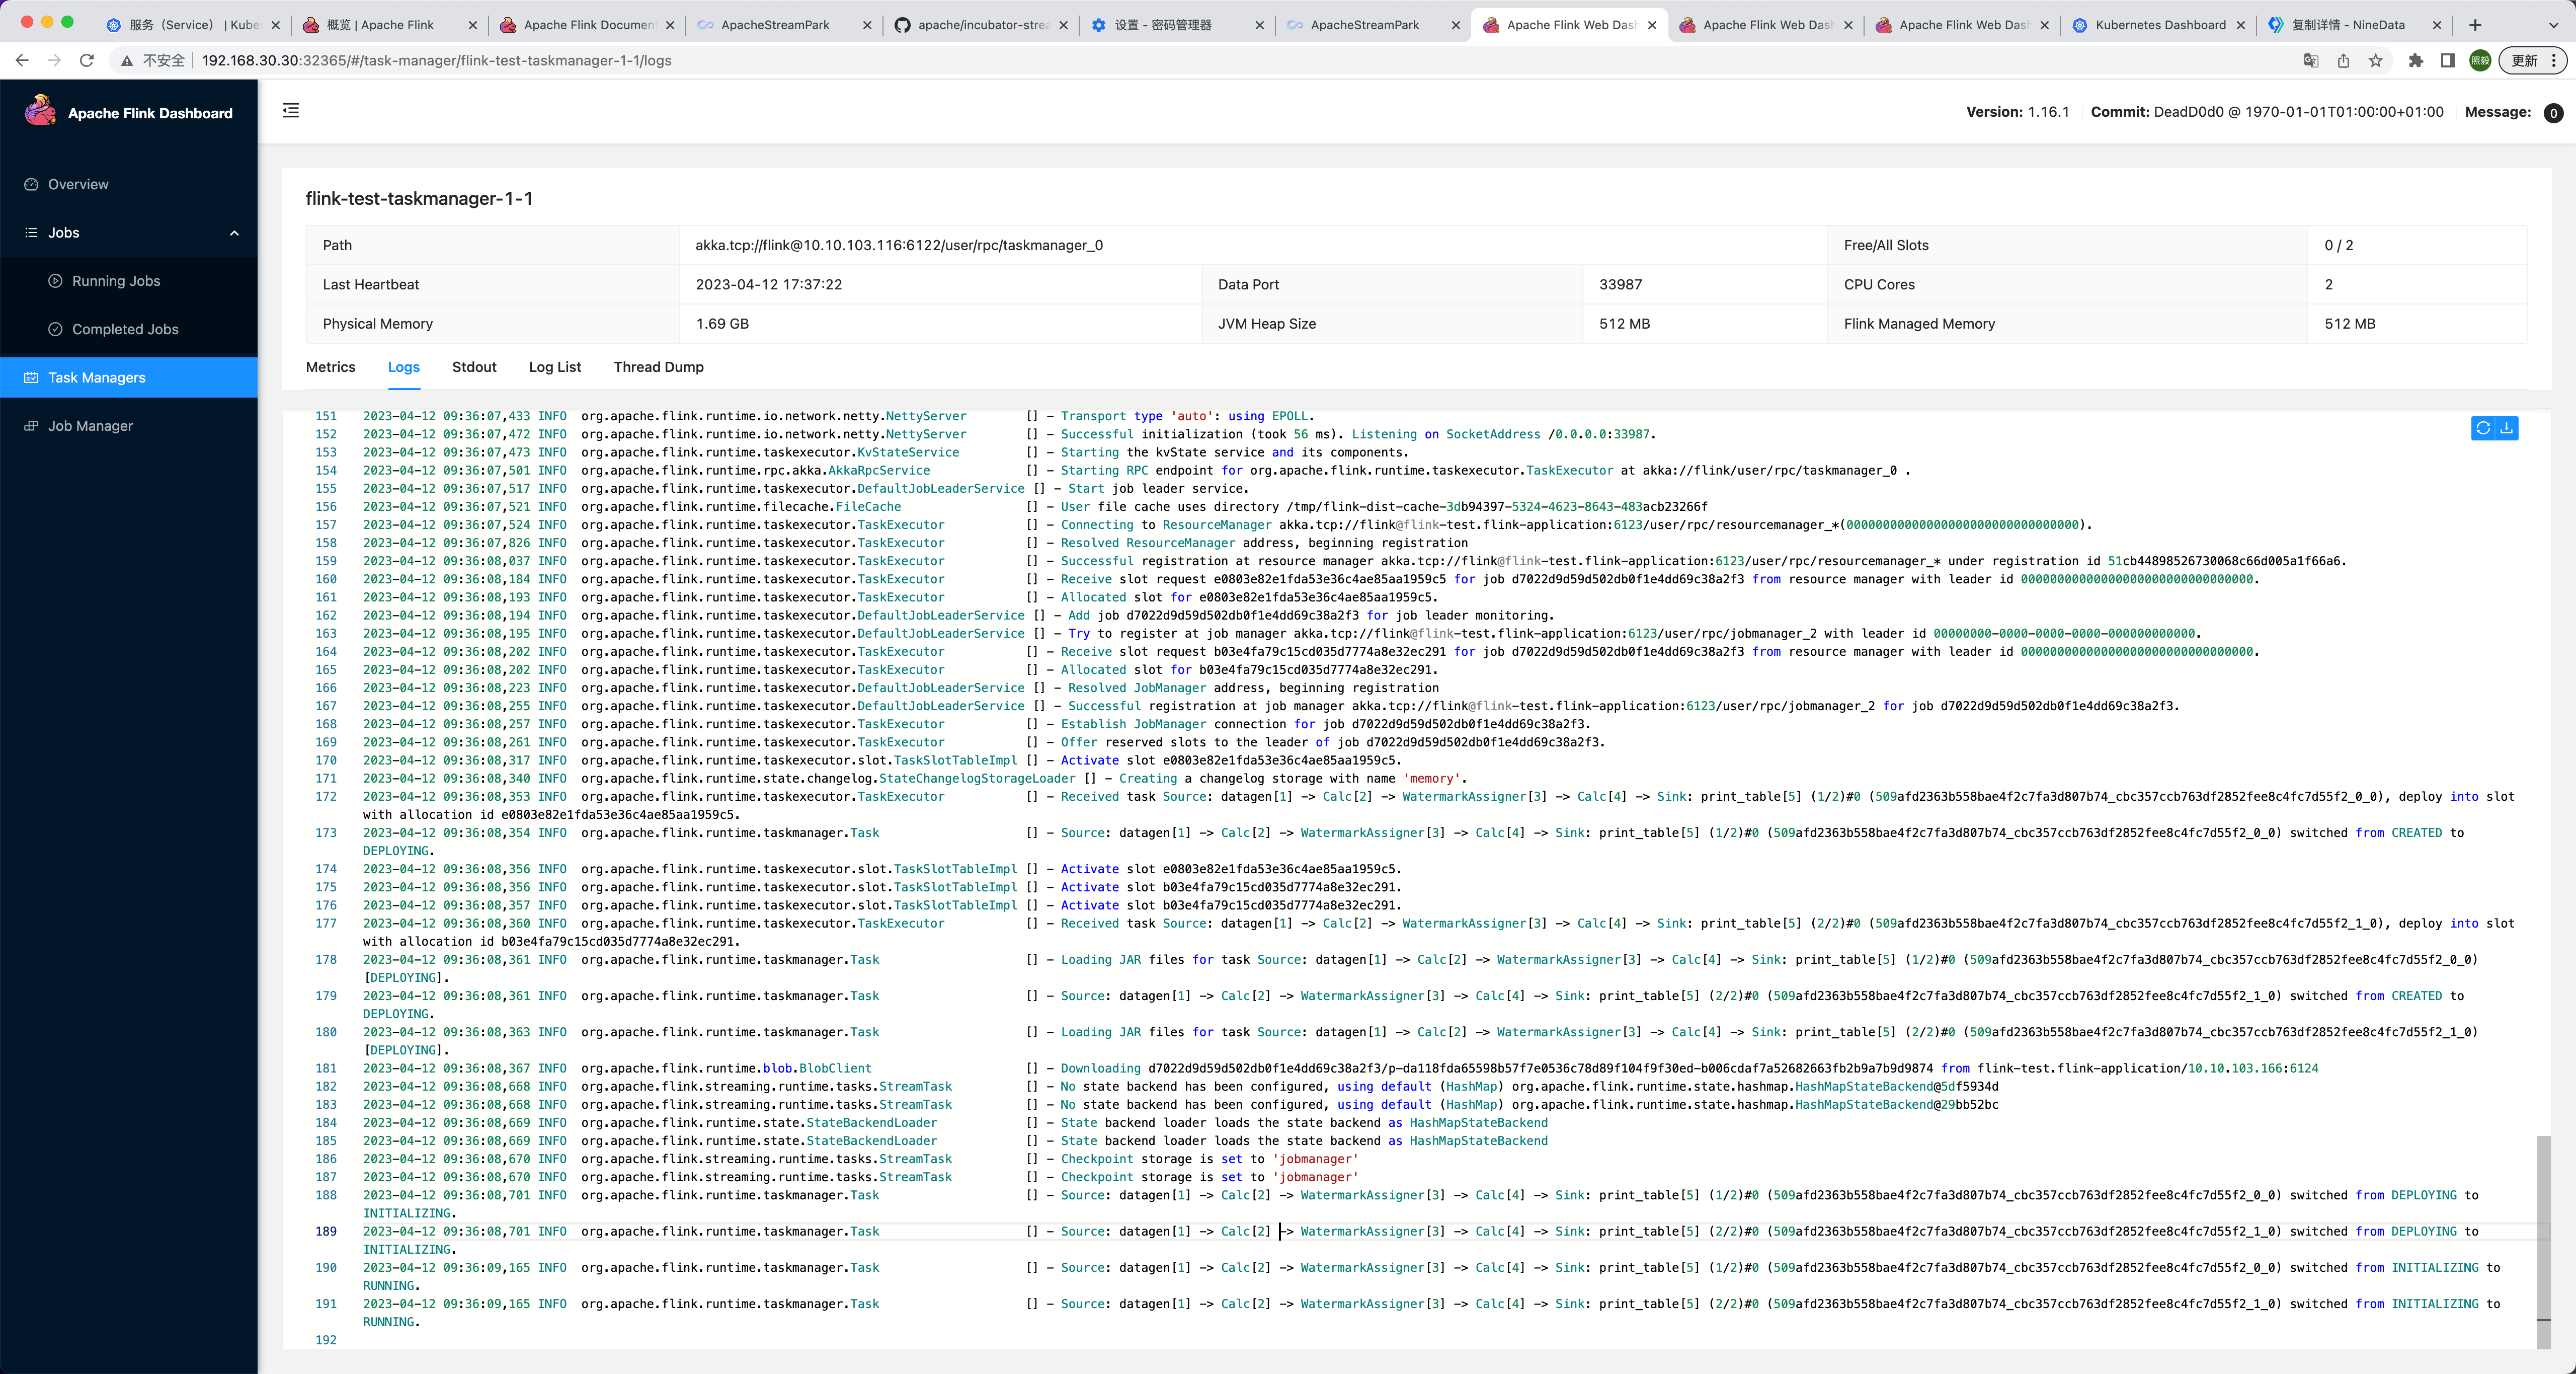Viewport: 2576px width, 1374px height.
Task: Switch to the Stdout tab
Action: 474,367
